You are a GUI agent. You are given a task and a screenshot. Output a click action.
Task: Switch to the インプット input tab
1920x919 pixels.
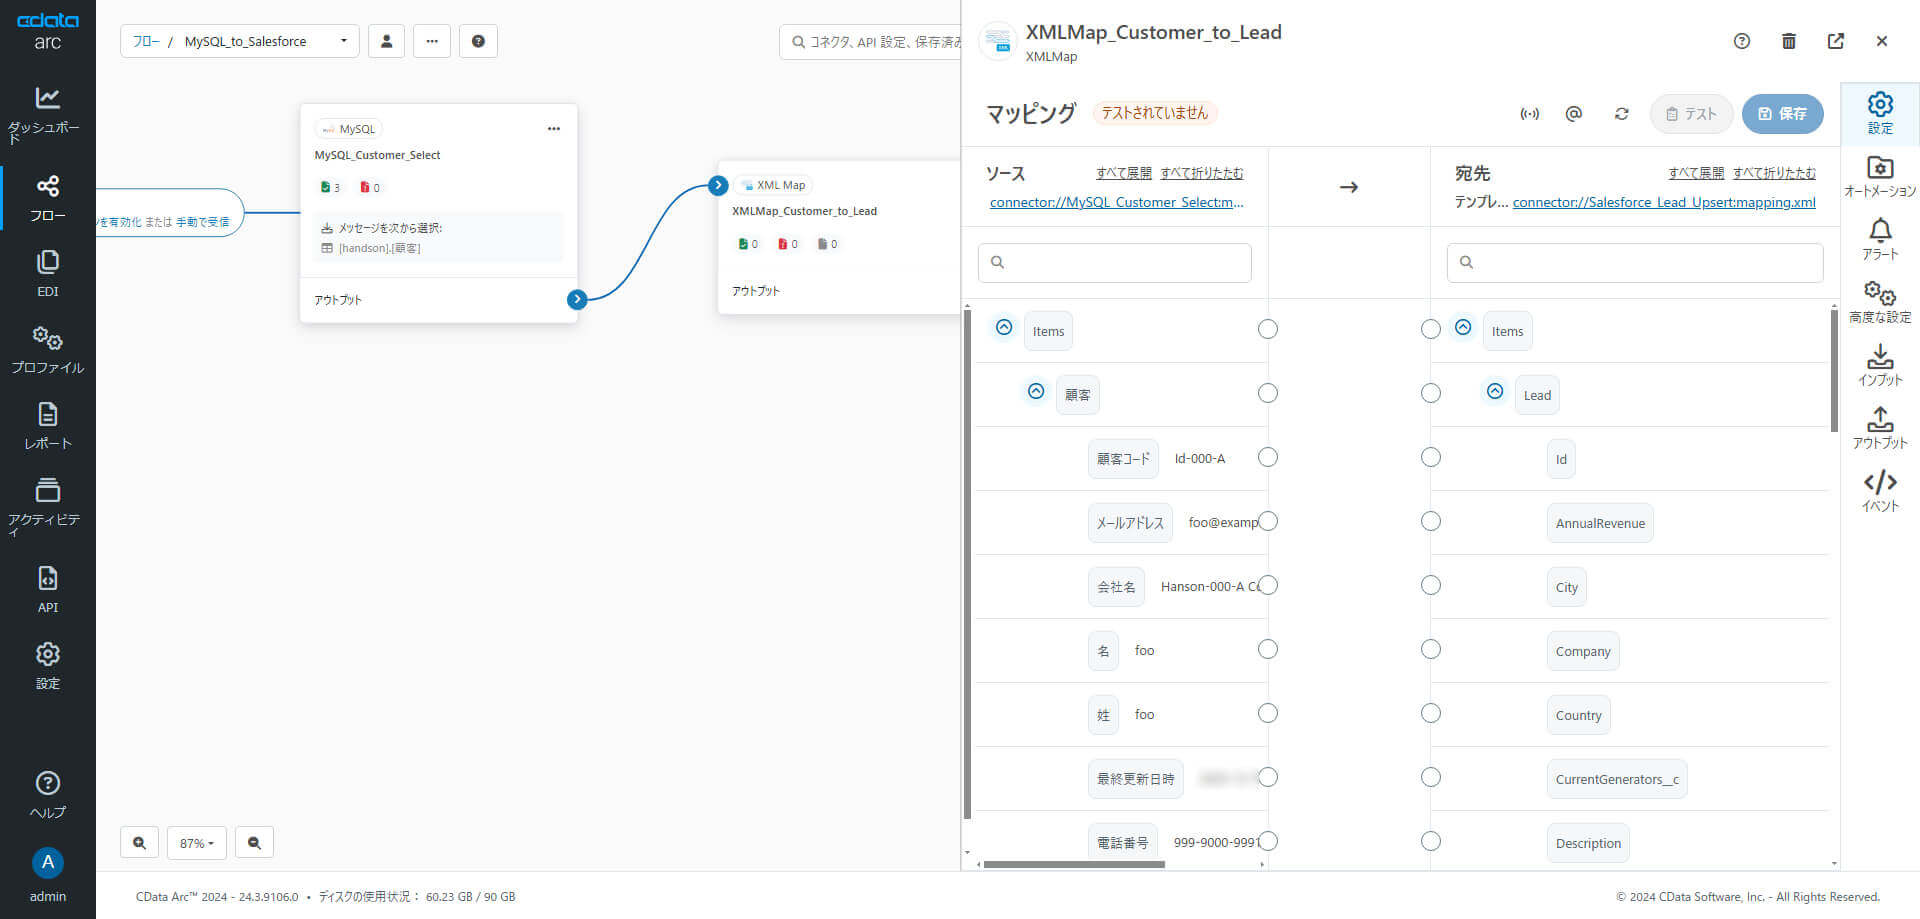point(1880,366)
